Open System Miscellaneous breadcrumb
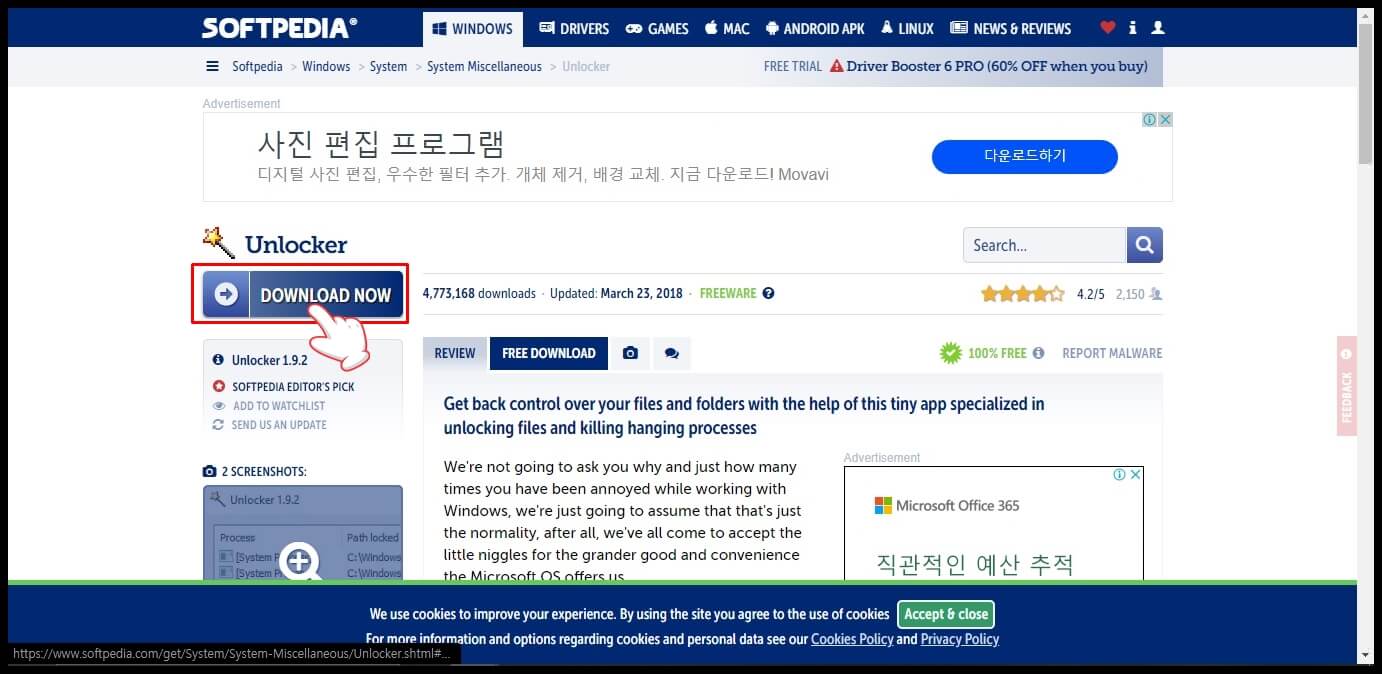This screenshot has height=674, width=1382. coord(484,66)
